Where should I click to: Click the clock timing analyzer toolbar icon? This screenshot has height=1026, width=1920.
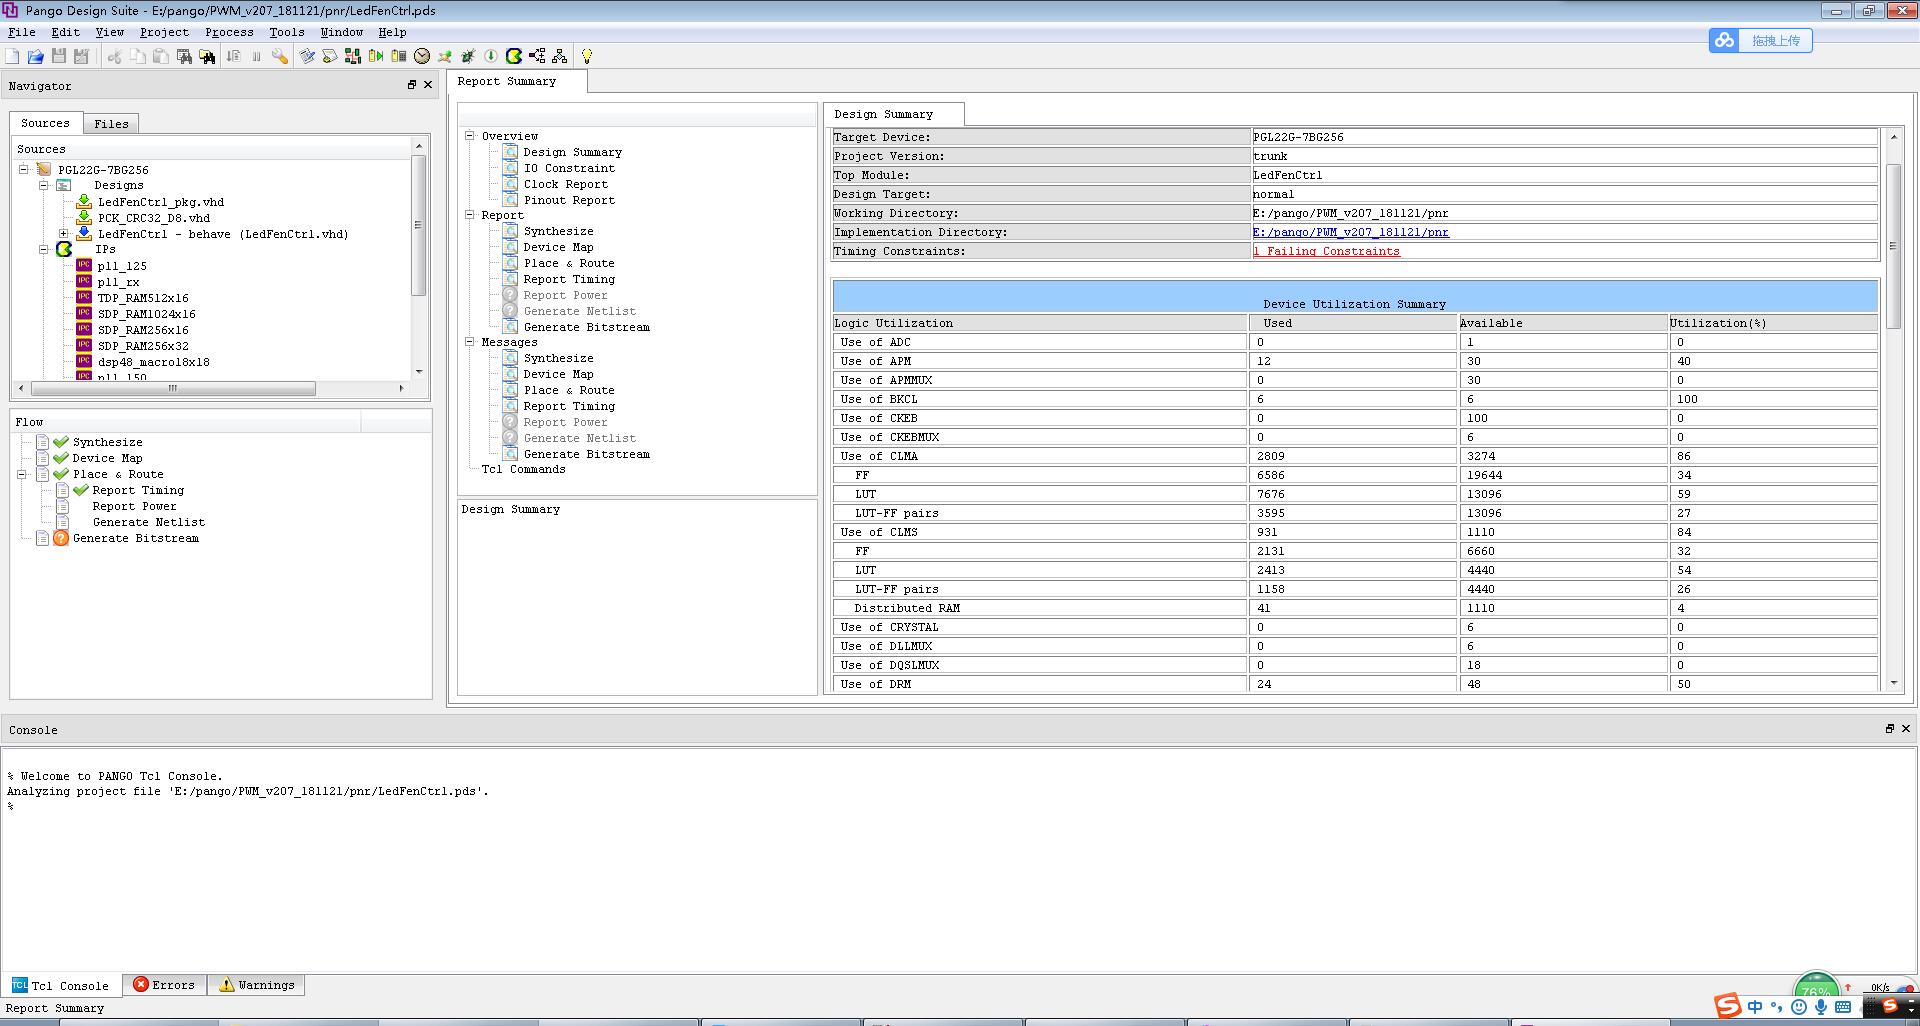422,56
